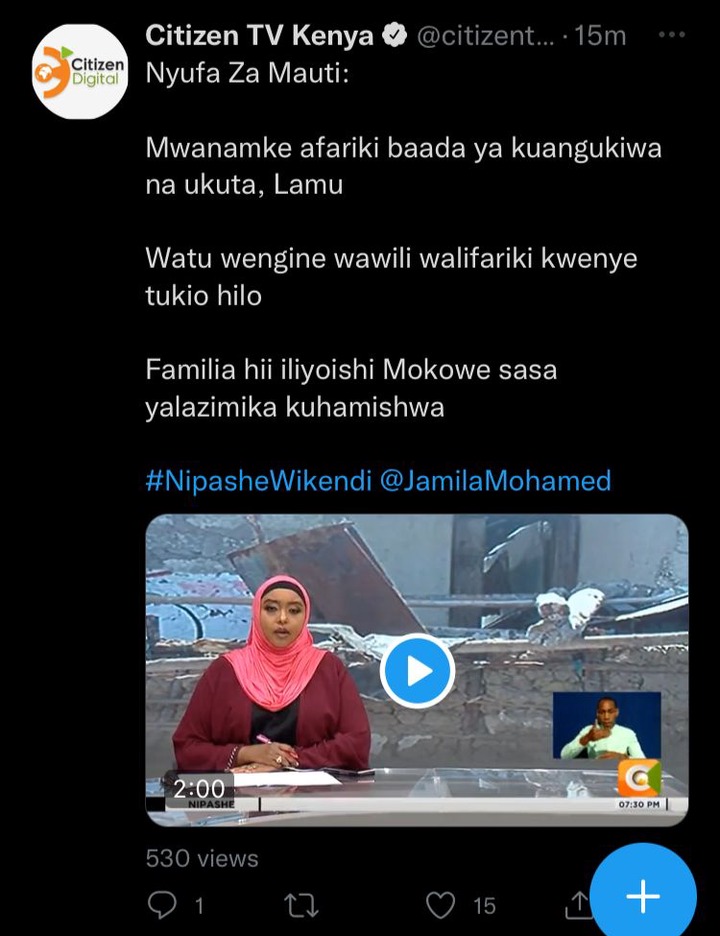Open the Citizen Digital profile avatar
This screenshot has height=936, width=720.
pos(80,72)
